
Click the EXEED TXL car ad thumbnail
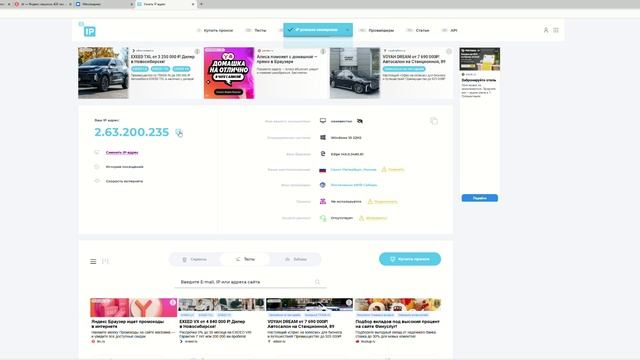tap(103, 73)
